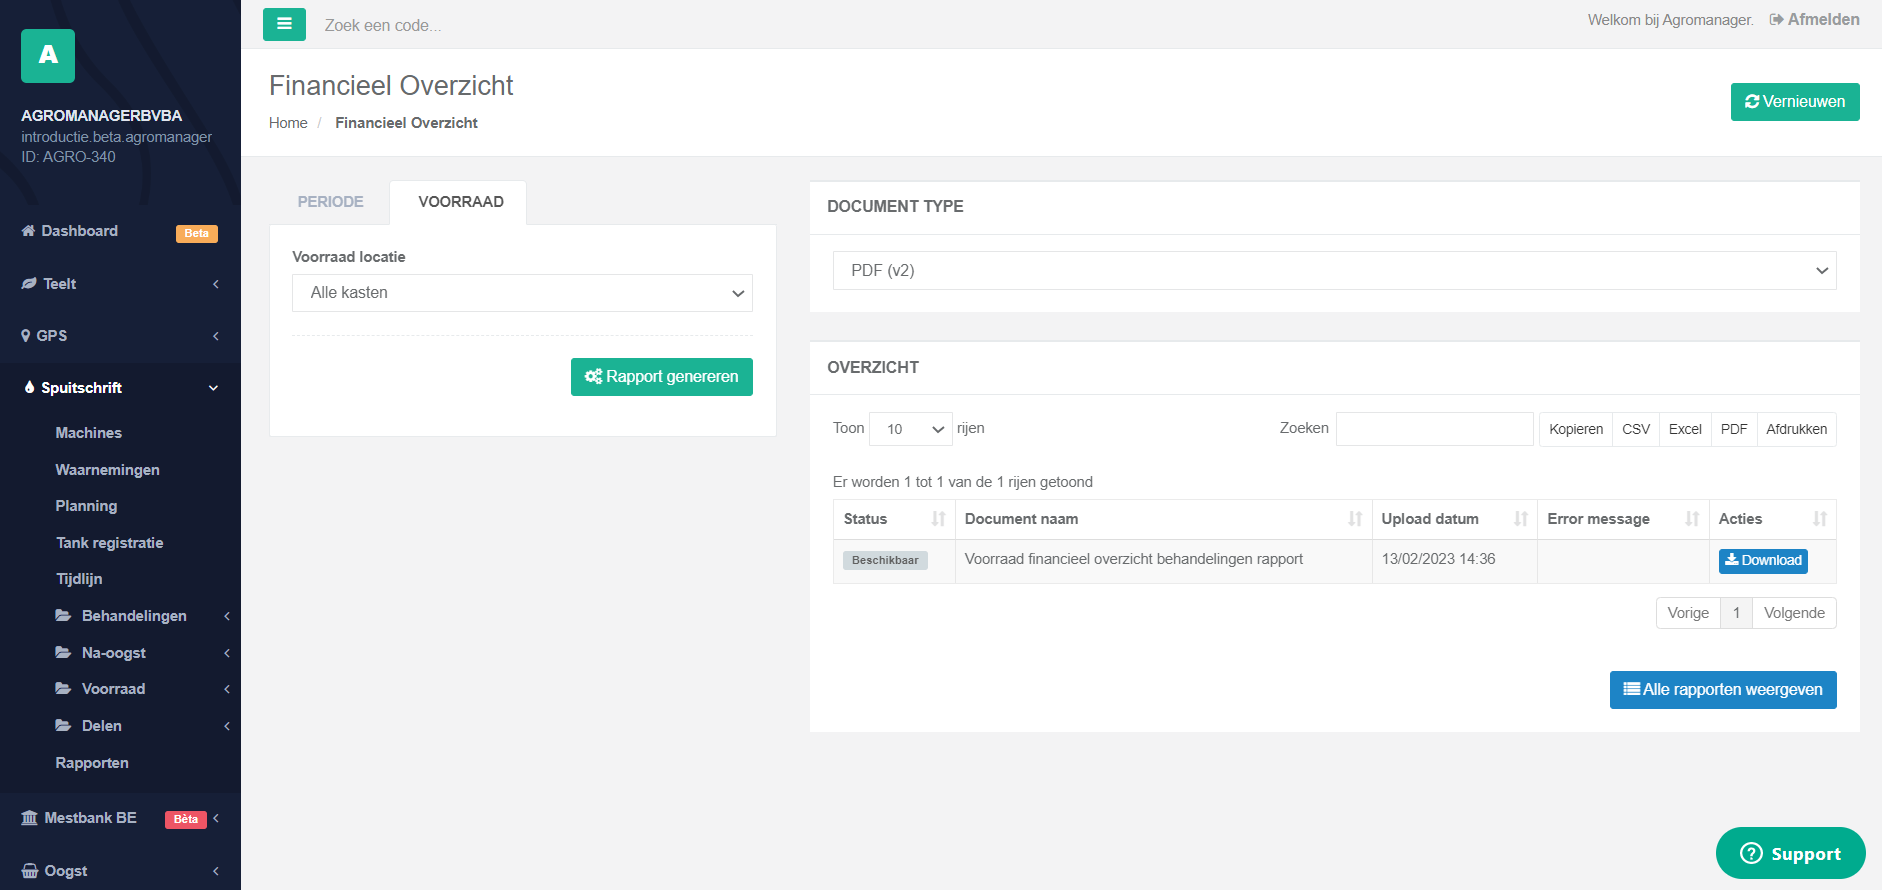
Task: Sort table by Error message arrows
Action: [1692, 519]
